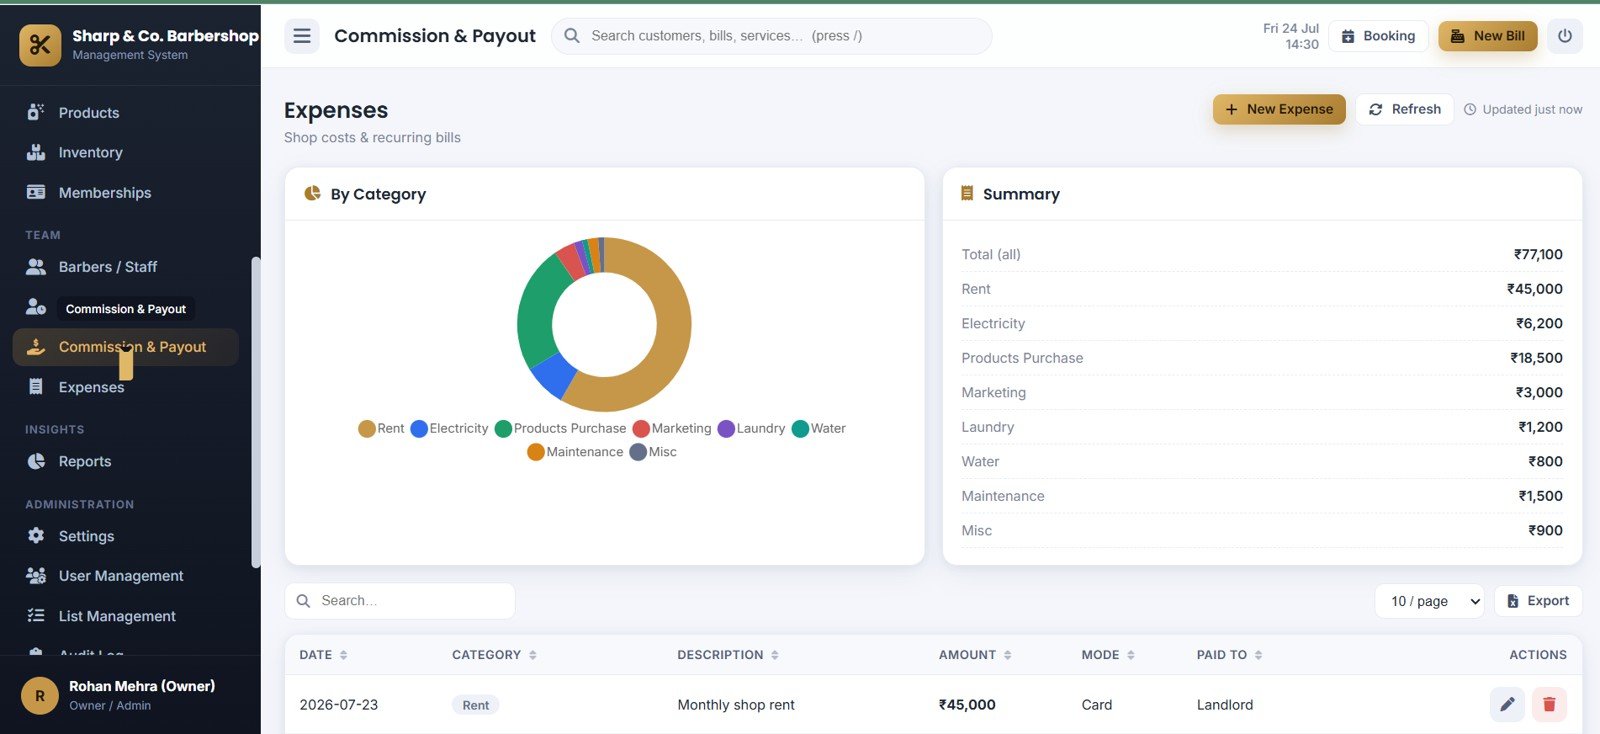Viewport: 1600px width, 734px height.
Task: Click the Monthly shop rent description
Action: [736, 705]
